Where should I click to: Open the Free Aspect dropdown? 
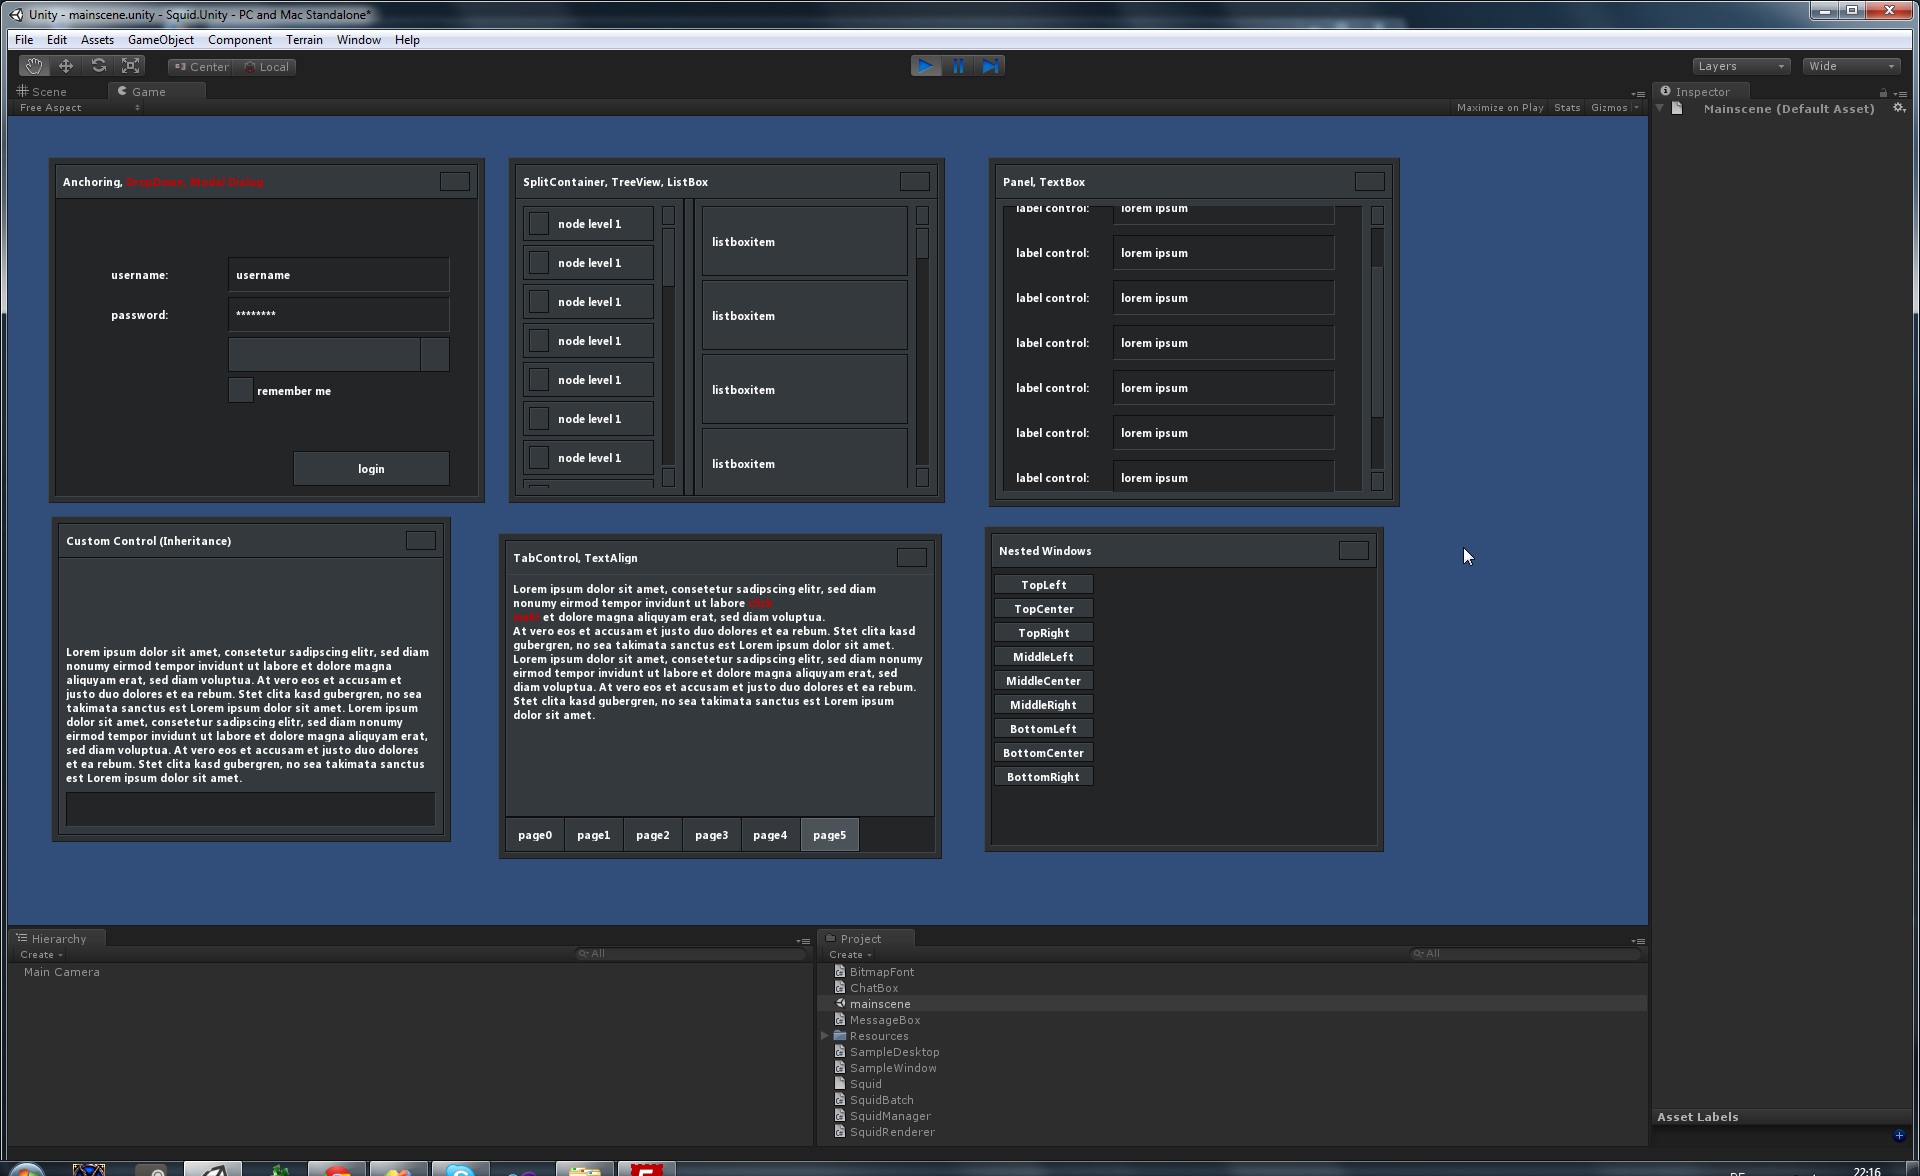point(75,107)
